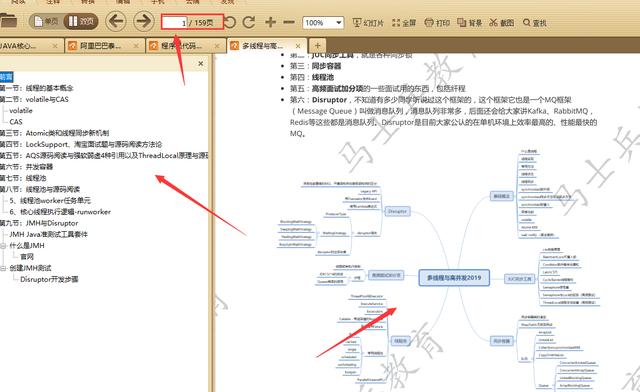Zoom in with the plus icon
This screenshot has width=640, height=392.
coord(270,22)
